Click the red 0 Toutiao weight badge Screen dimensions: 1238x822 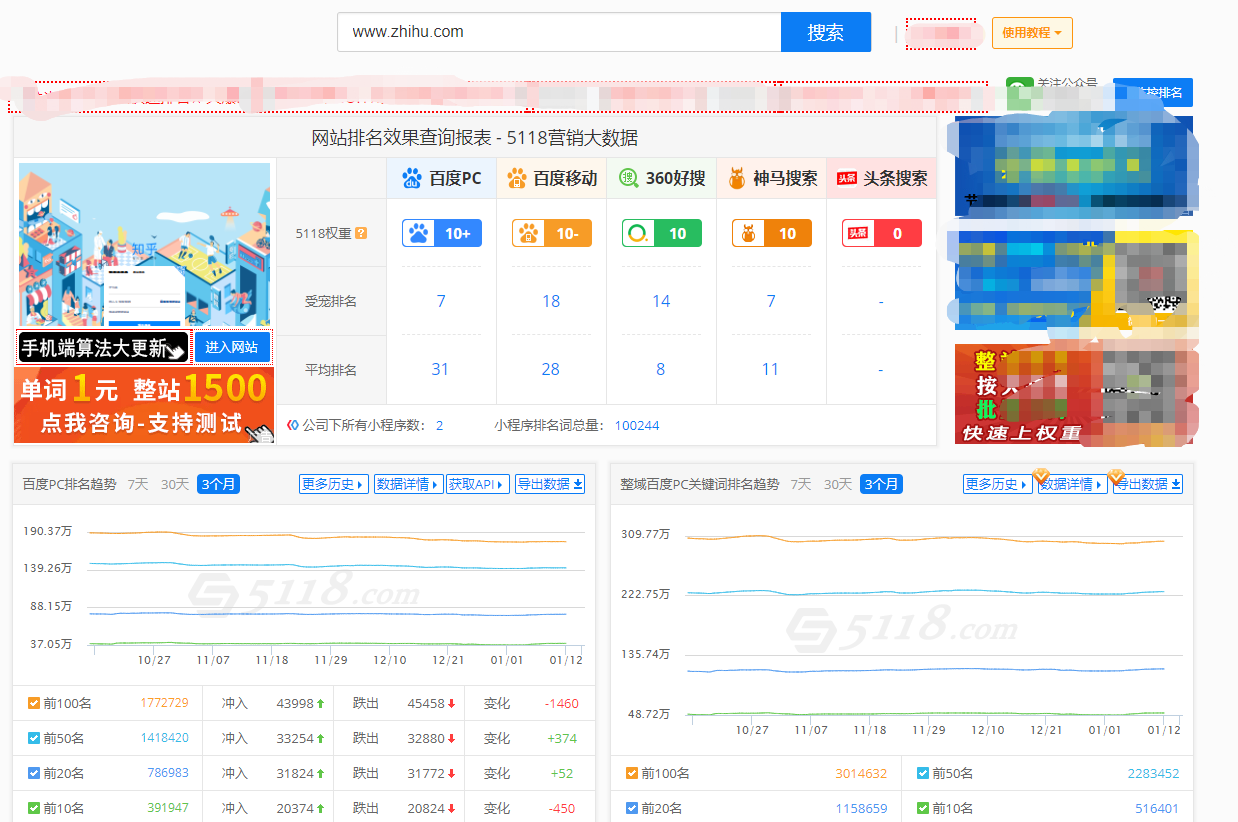pos(881,232)
